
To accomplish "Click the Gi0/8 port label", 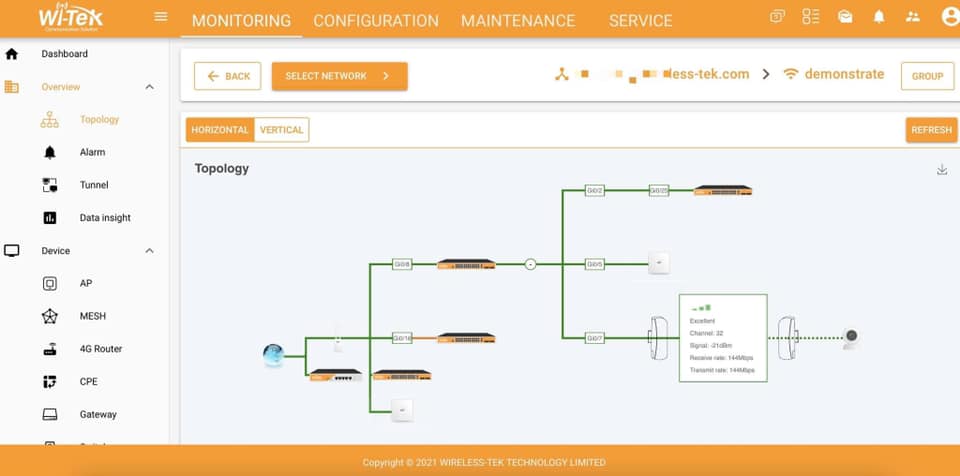I will 402,264.
